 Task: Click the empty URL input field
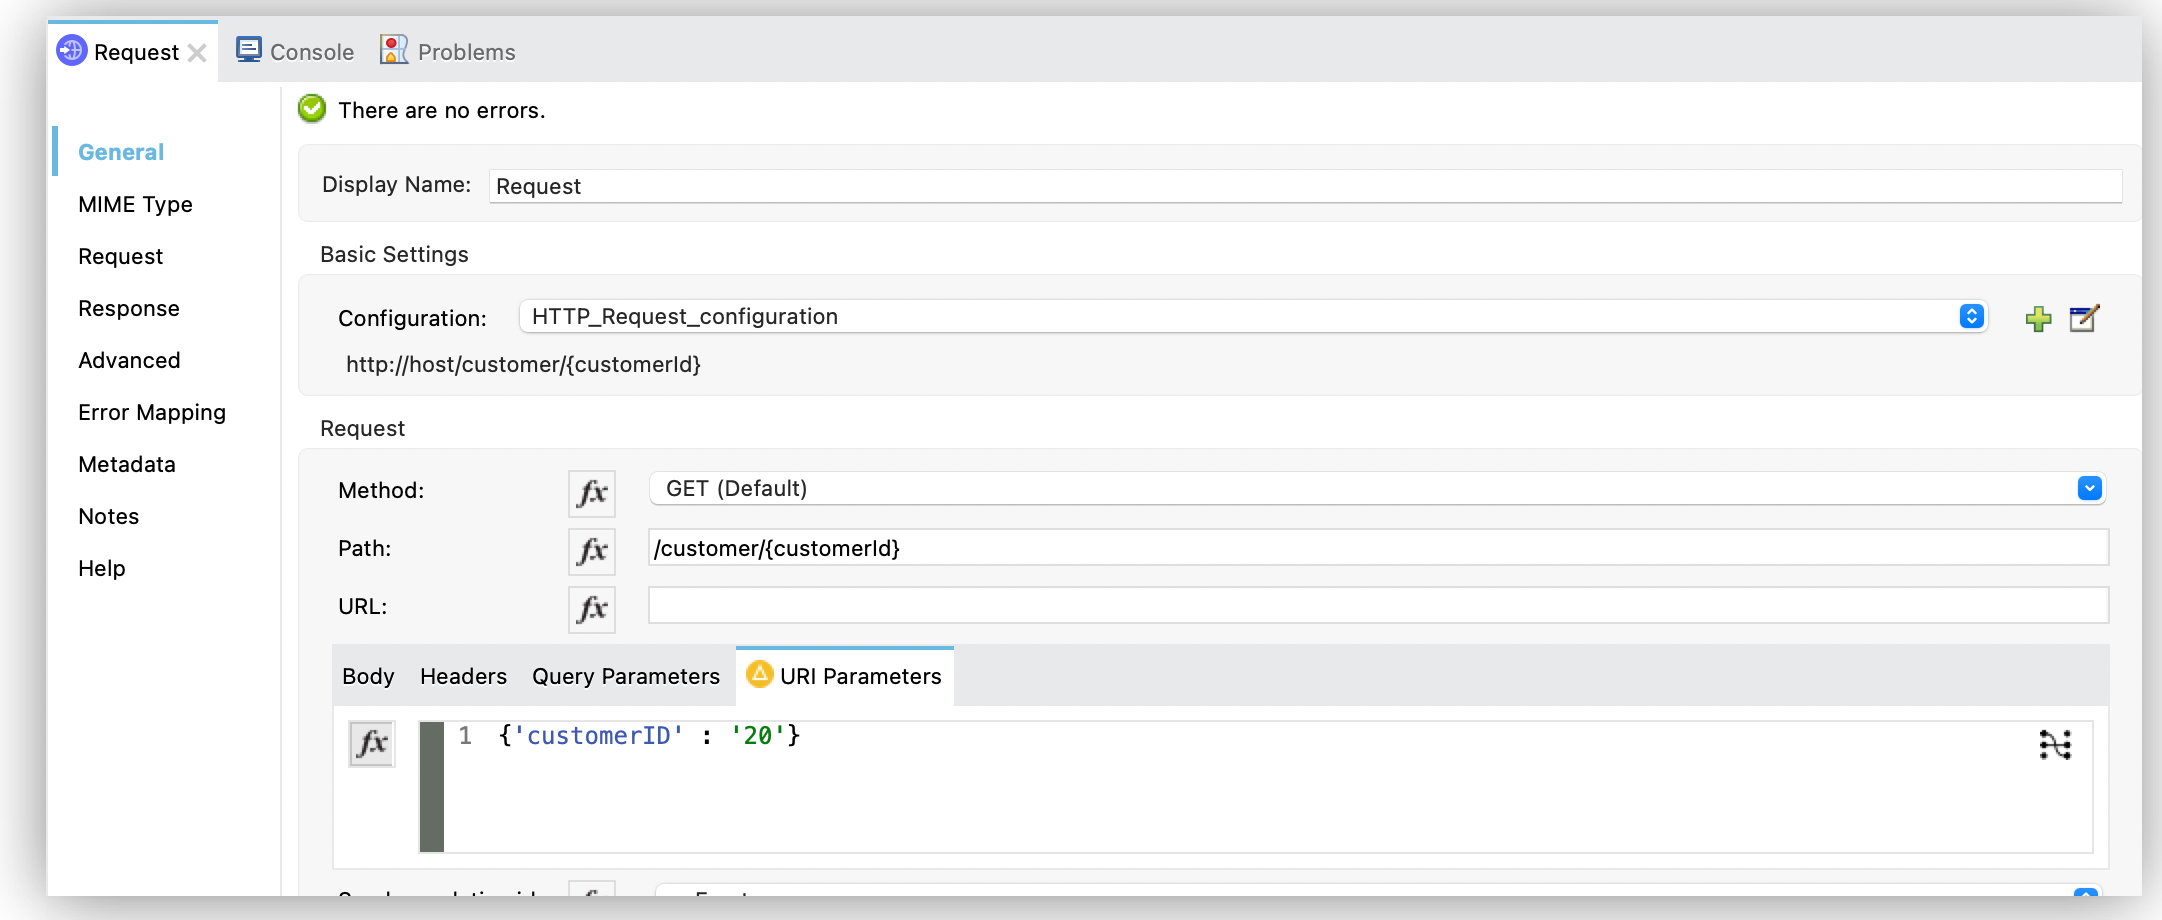(x=1378, y=605)
